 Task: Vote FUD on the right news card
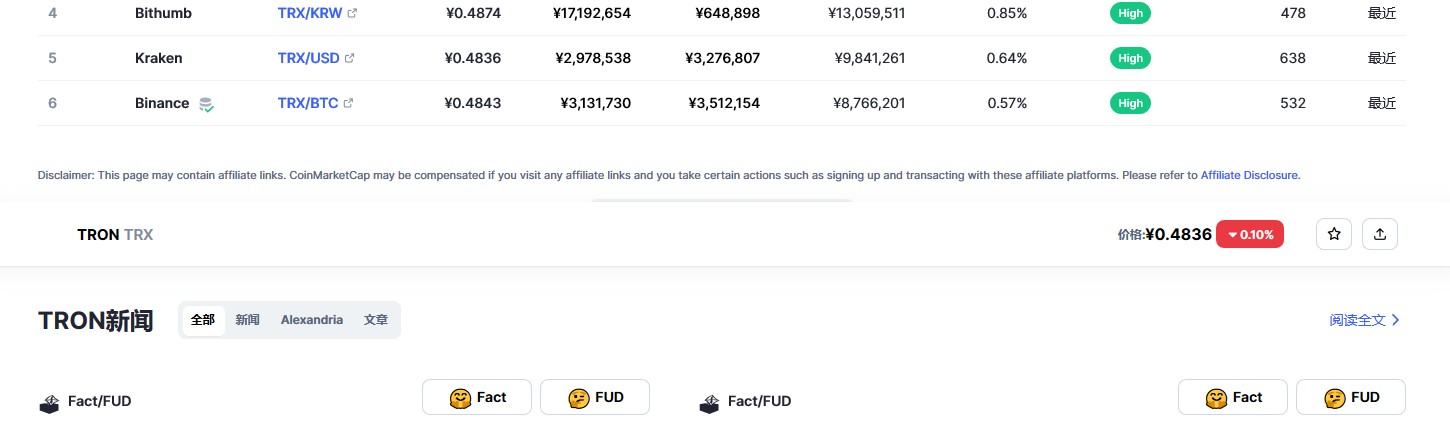coord(1351,397)
